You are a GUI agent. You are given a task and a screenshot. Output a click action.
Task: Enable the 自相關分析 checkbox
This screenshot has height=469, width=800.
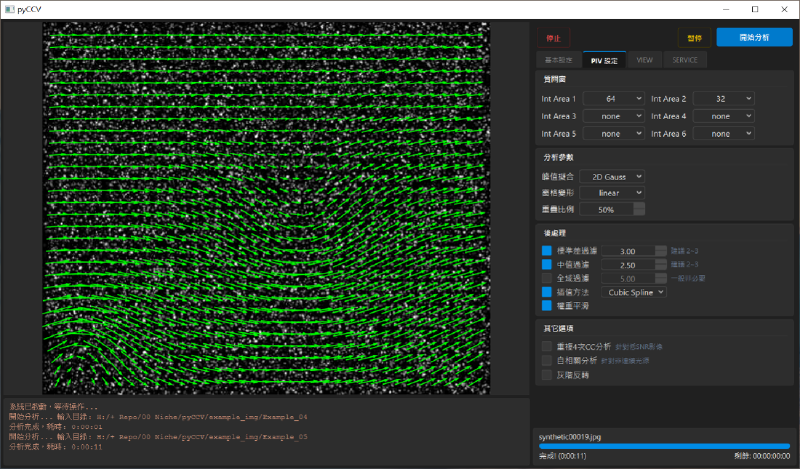tap(547, 361)
